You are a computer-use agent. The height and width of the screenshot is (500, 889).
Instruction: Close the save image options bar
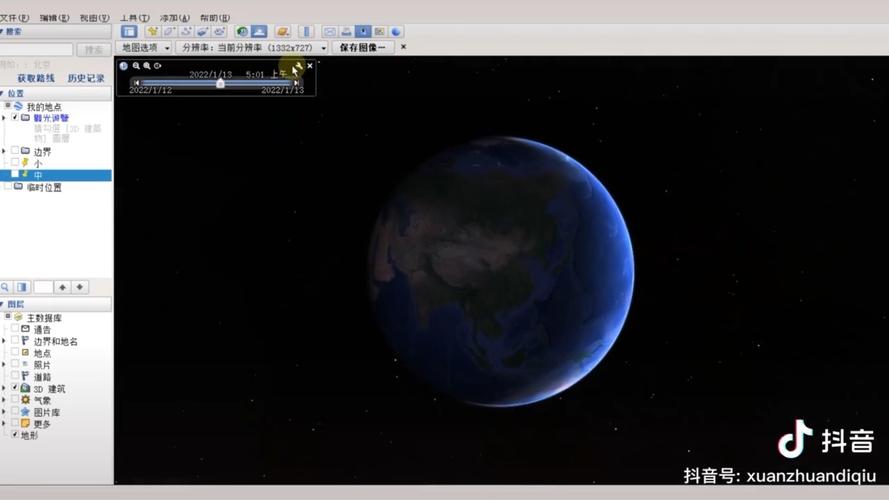(x=403, y=47)
